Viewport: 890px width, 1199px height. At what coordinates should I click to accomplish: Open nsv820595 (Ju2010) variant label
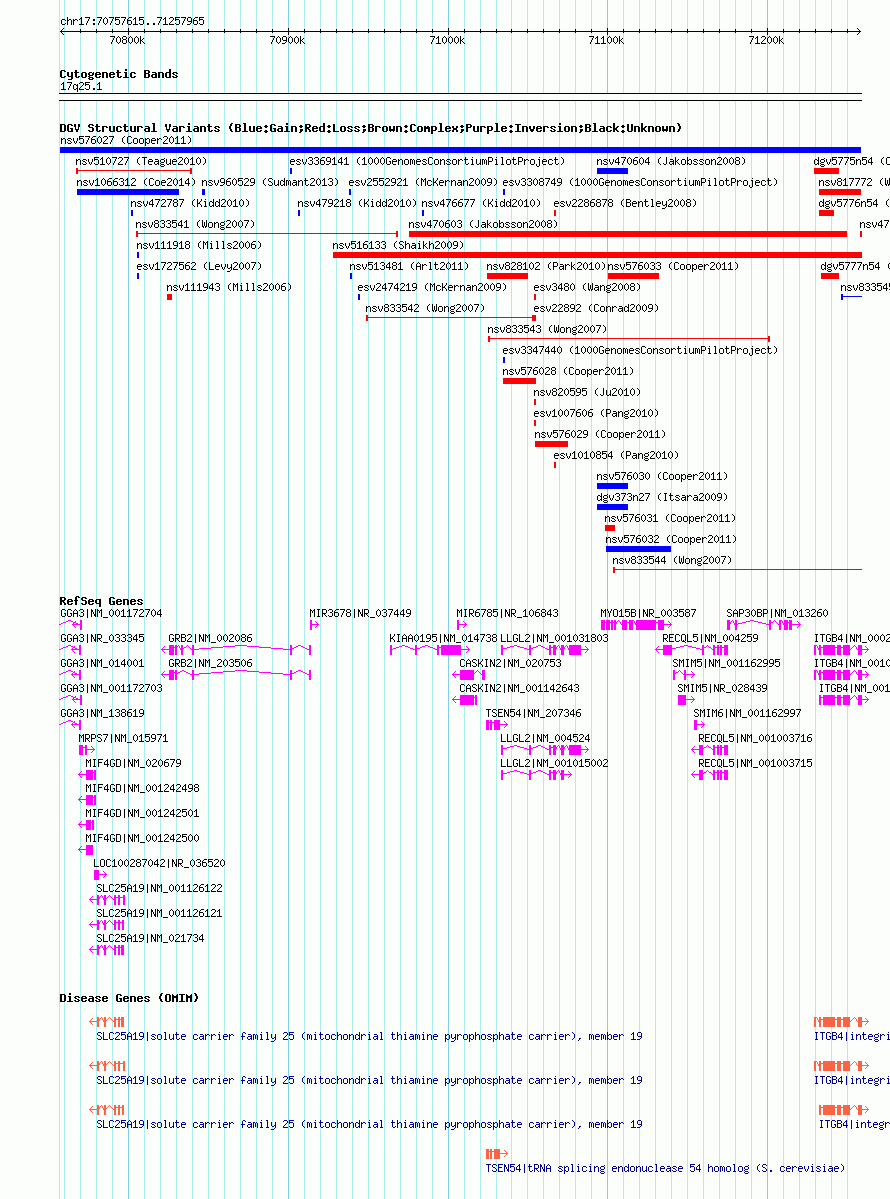click(586, 392)
